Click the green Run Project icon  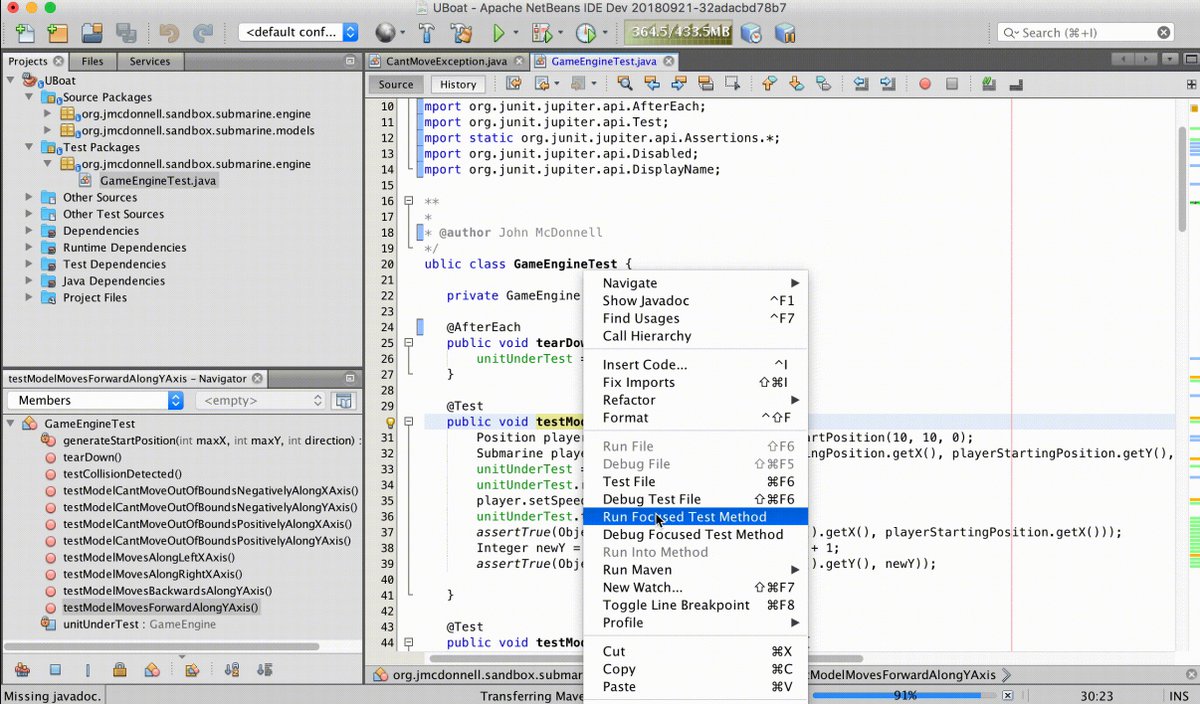498,32
